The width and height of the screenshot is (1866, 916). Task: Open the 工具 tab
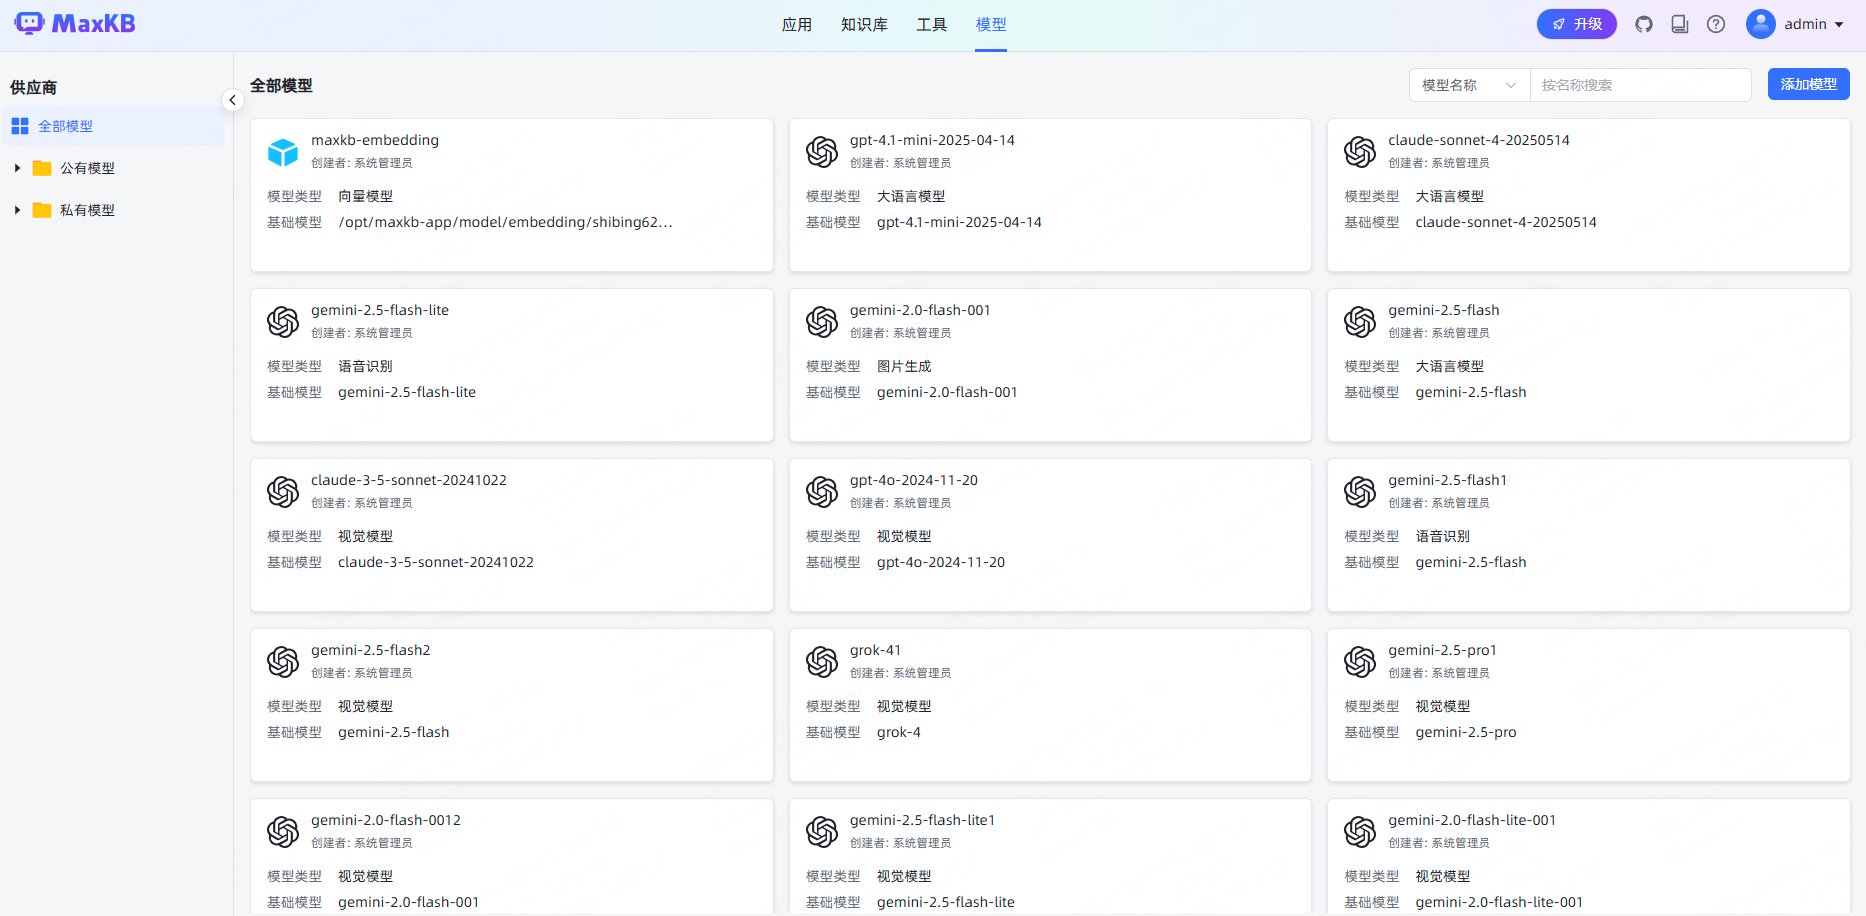pos(932,25)
